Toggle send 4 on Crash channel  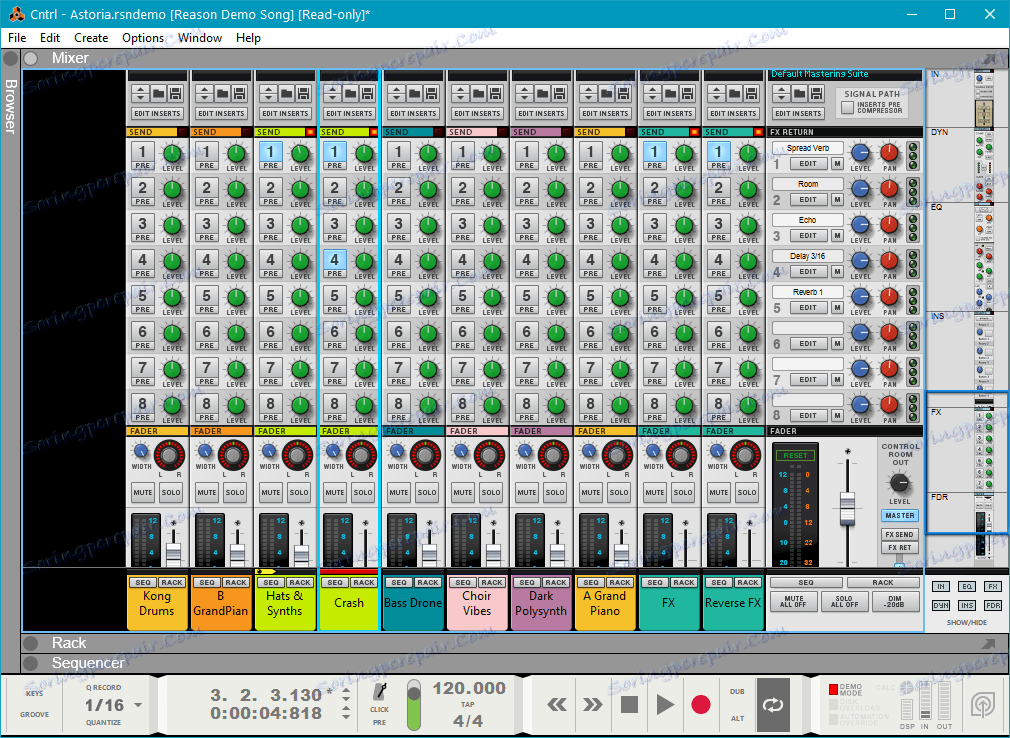tap(335, 261)
